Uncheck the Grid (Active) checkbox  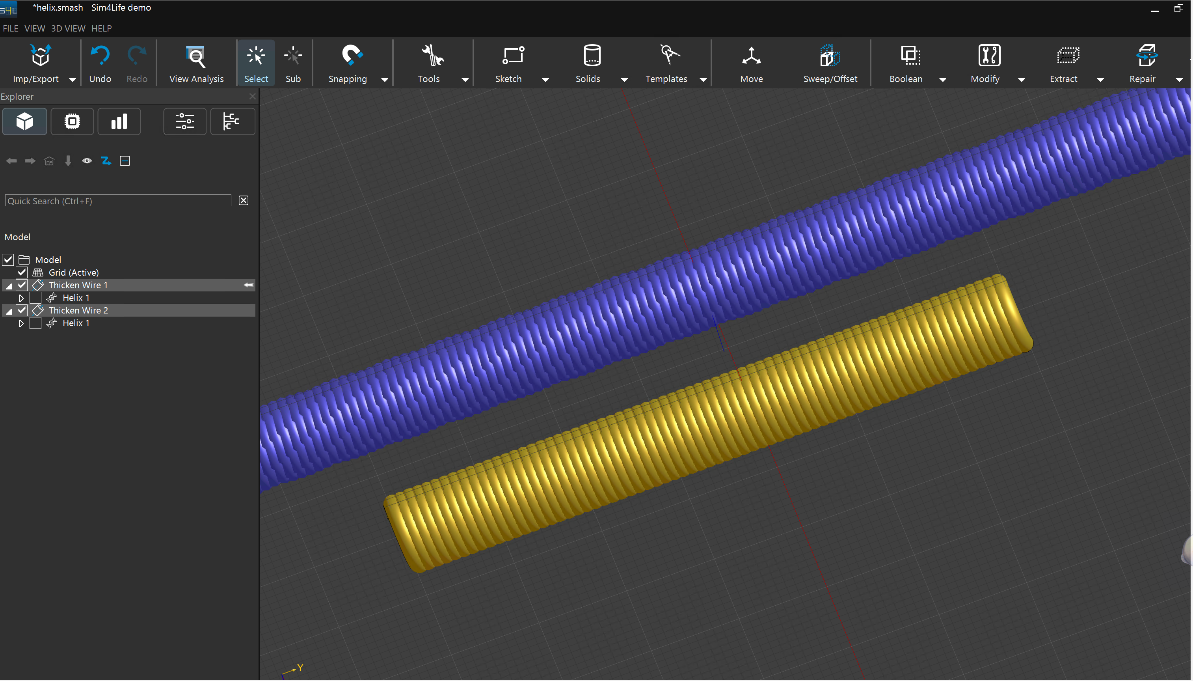[23, 273]
